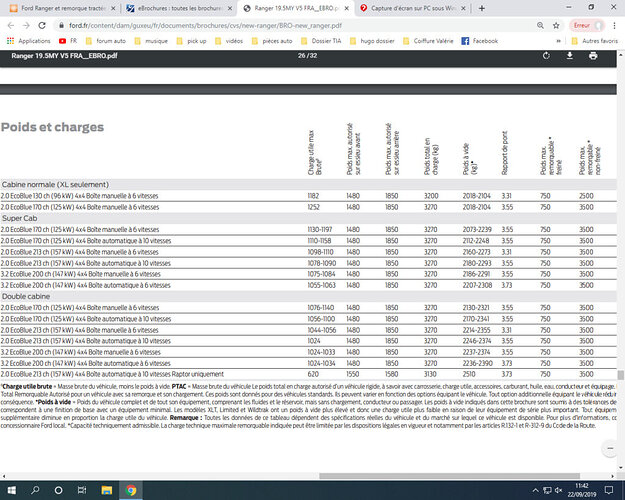Click the scroll-down arrow of vertical scrollbar
Viewport: 625px width, 500px height.
coord(621,468)
